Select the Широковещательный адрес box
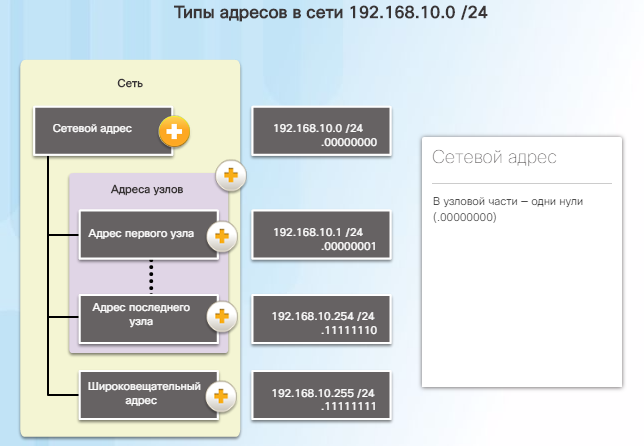This screenshot has width=644, height=446. point(148,395)
